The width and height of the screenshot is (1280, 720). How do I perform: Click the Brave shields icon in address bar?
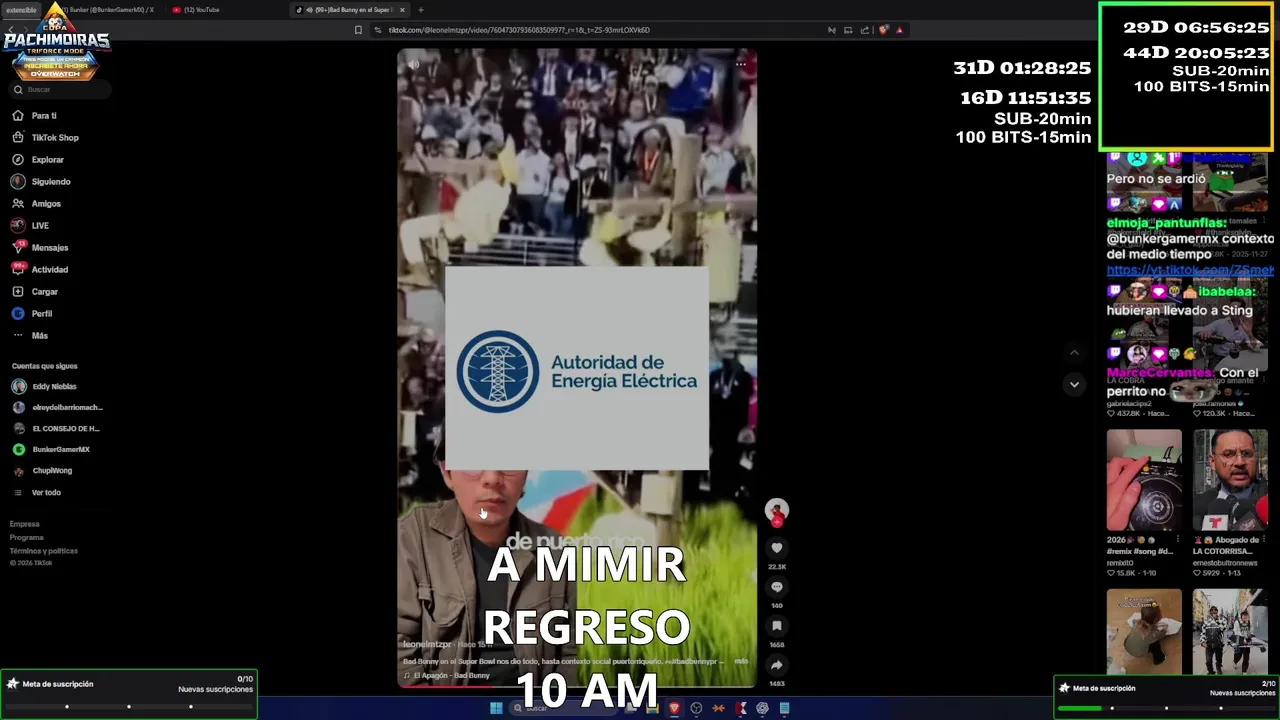coord(883,30)
